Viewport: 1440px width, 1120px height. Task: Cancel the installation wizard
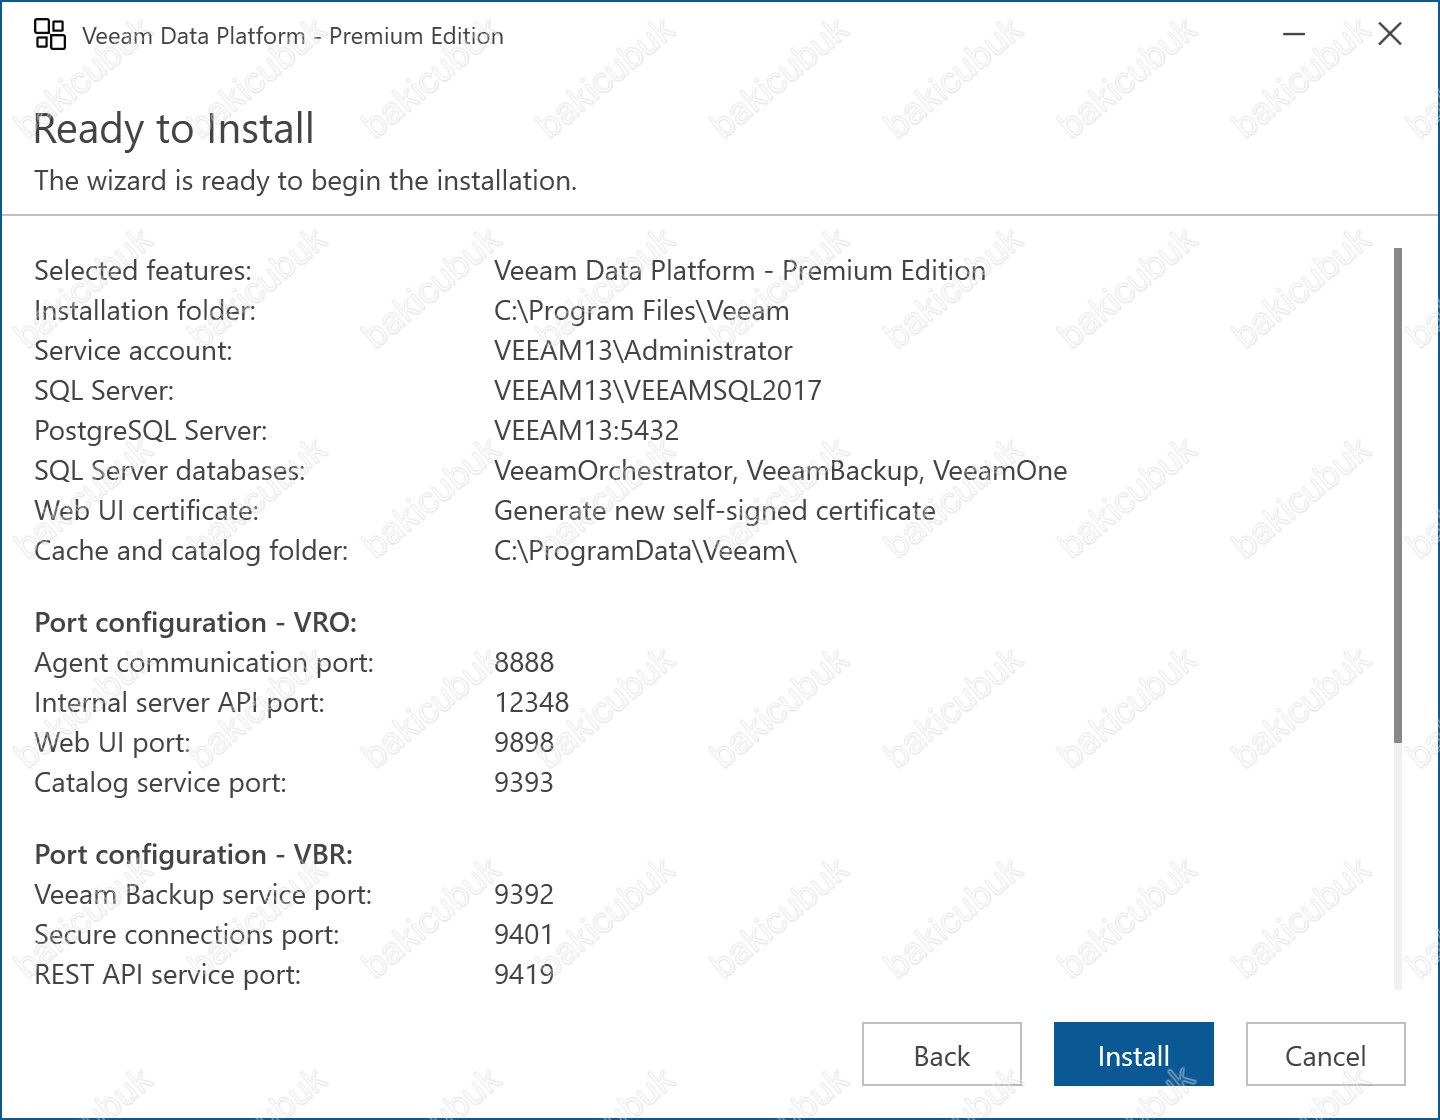(1324, 1055)
